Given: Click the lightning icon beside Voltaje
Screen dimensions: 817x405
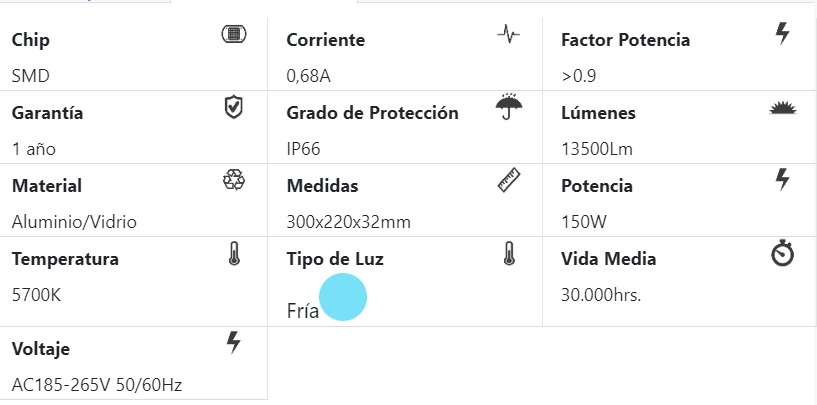Looking at the screenshot, I should [x=233, y=344].
